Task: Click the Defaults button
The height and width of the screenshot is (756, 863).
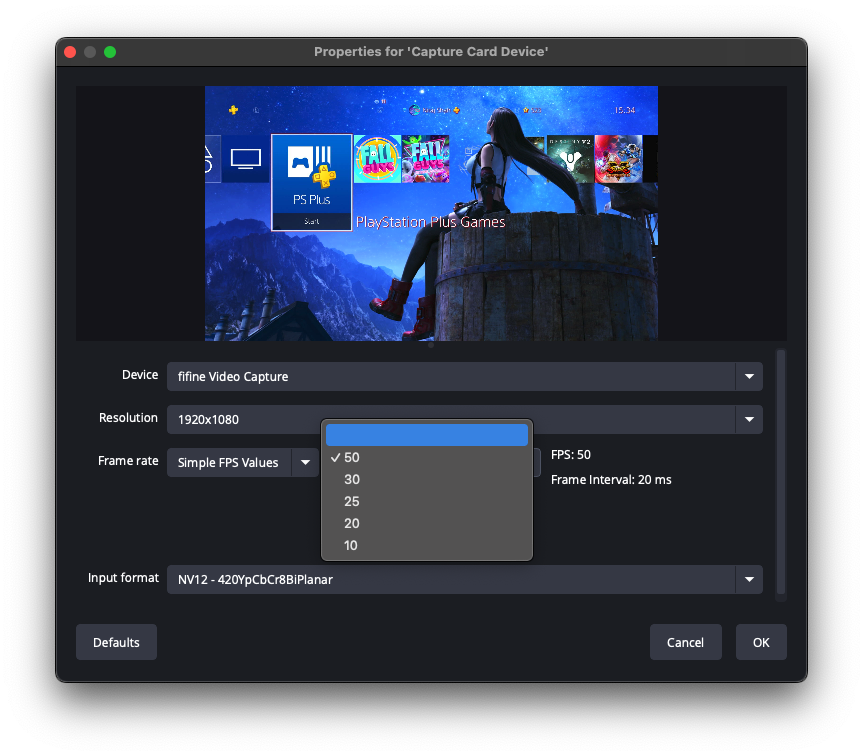Action: coord(116,642)
